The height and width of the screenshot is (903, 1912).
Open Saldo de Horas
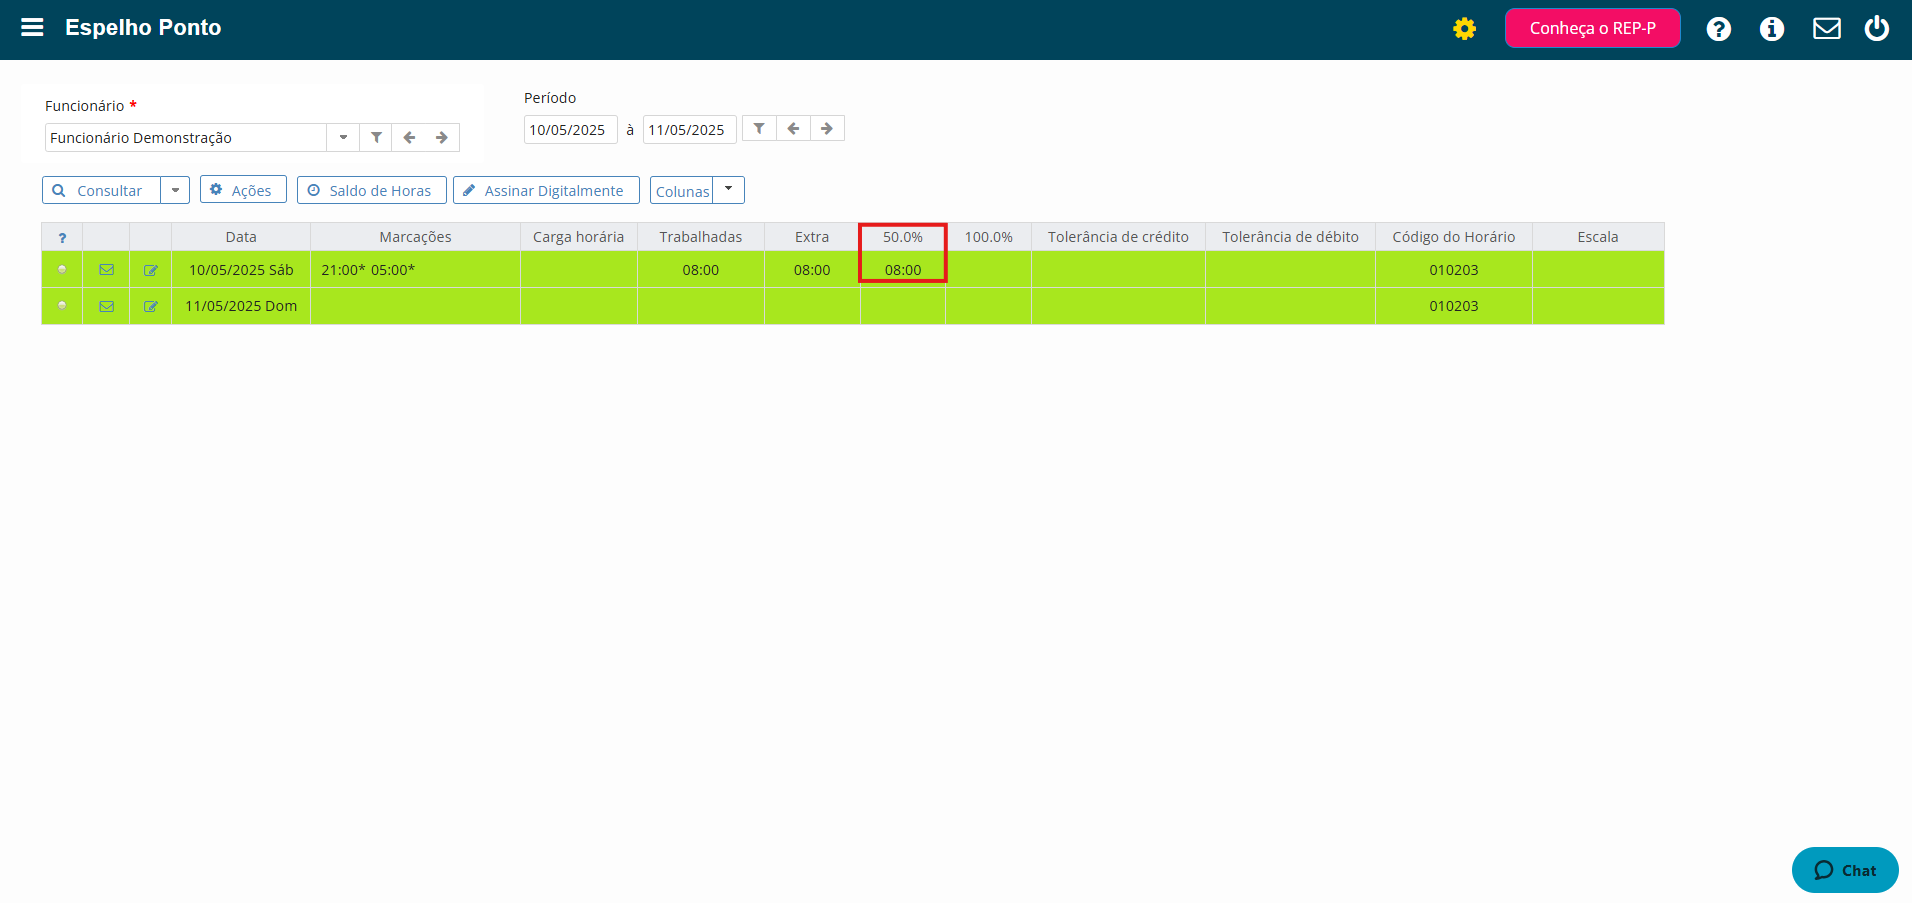click(371, 190)
